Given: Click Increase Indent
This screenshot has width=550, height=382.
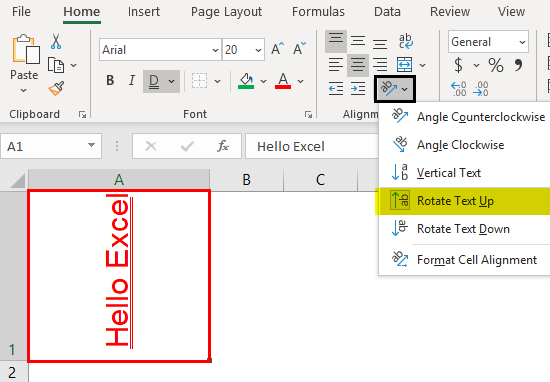Looking at the screenshot, I should click(358, 88).
